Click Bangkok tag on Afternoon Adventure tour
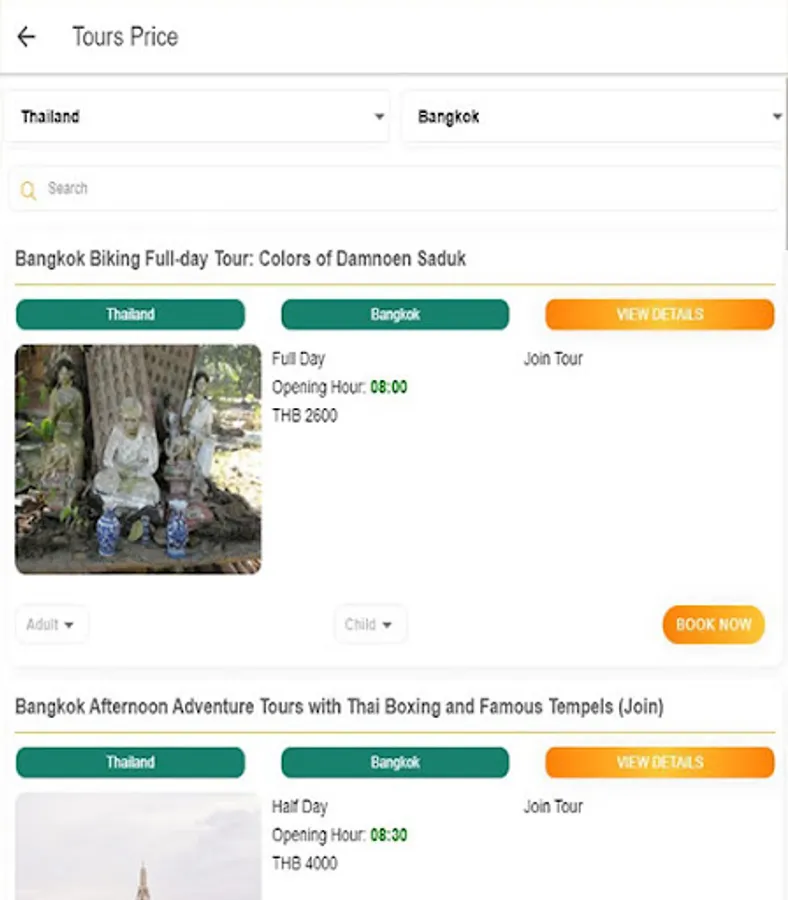 [395, 762]
